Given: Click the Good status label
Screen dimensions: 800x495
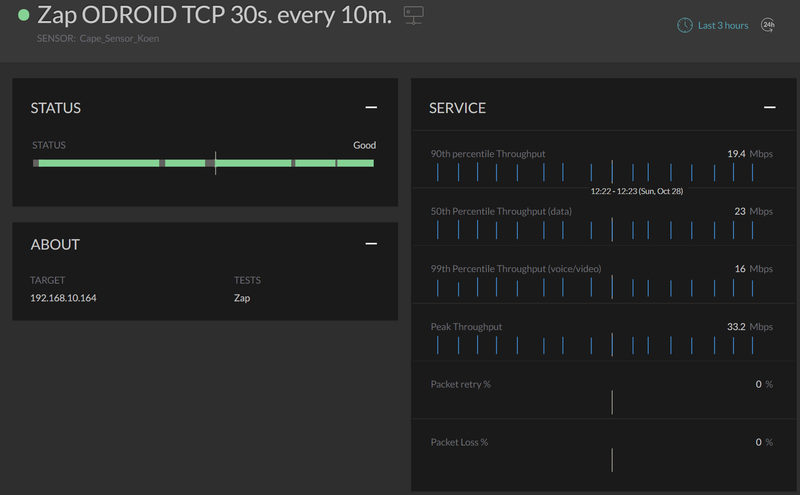Looking at the screenshot, I should click(x=364, y=145).
